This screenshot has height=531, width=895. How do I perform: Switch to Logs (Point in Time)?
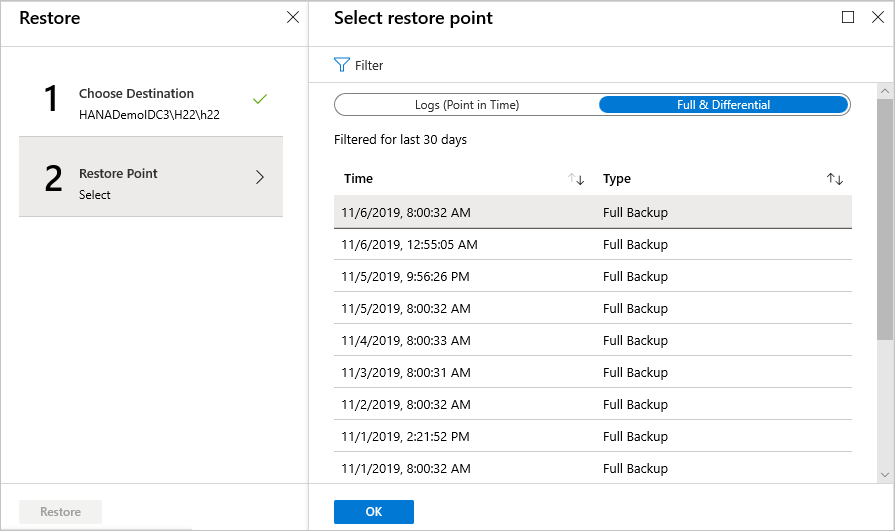point(467,105)
